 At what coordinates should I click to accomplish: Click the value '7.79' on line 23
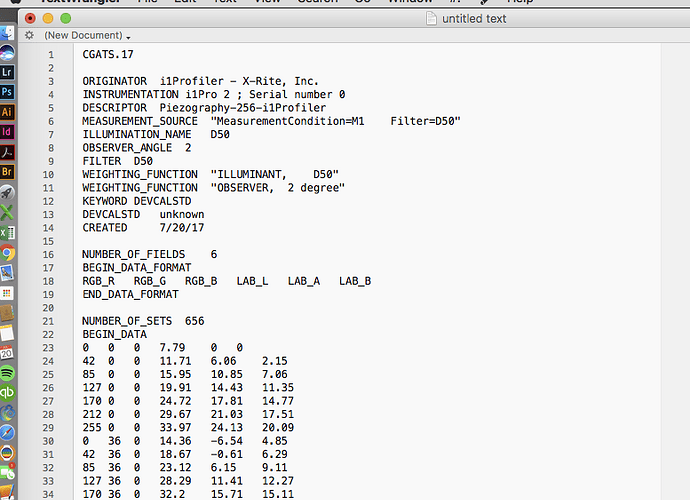pos(172,348)
